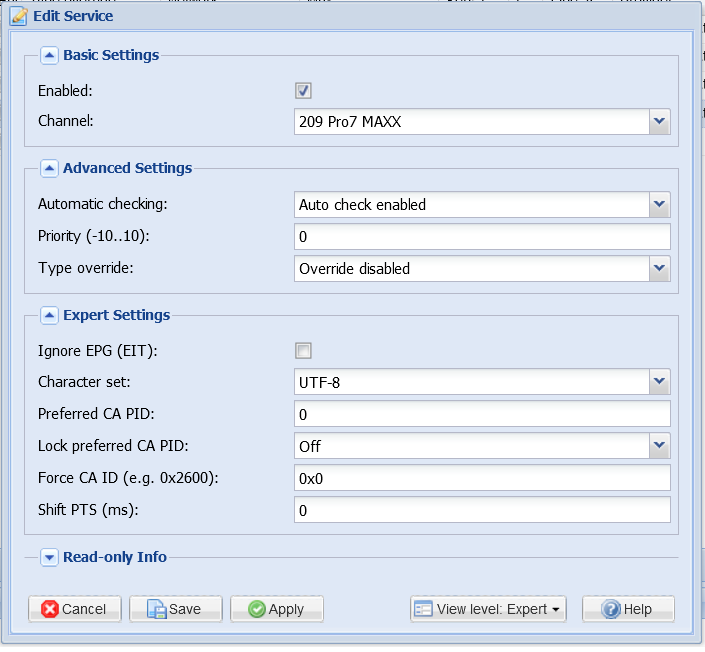The width and height of the screenshot is (705, 652).
Task: Tick the Ignore EPG (EIT) checkbox
Action: click(303, 351)
